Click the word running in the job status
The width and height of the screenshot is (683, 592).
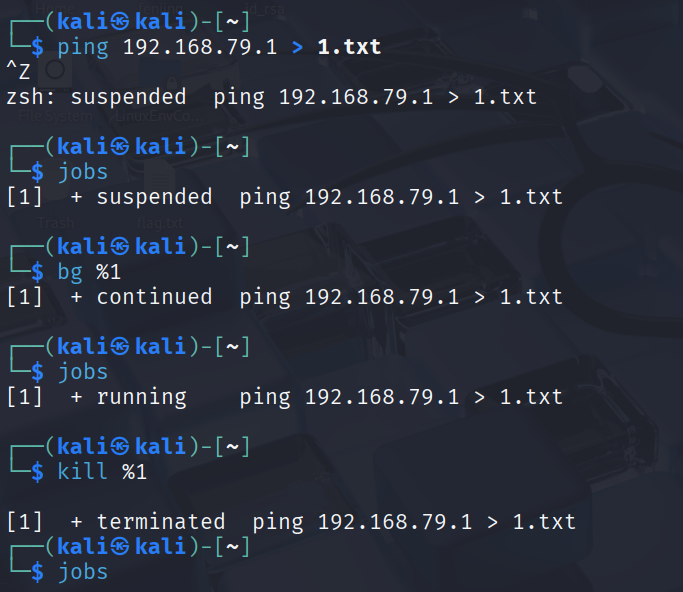click(141, 396)
